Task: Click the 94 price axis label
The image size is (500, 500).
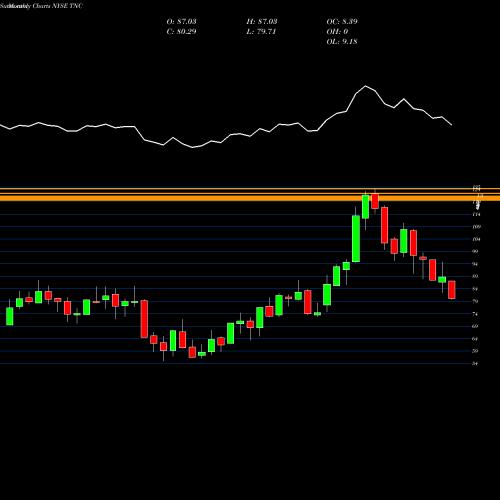Action: point(475,264)
